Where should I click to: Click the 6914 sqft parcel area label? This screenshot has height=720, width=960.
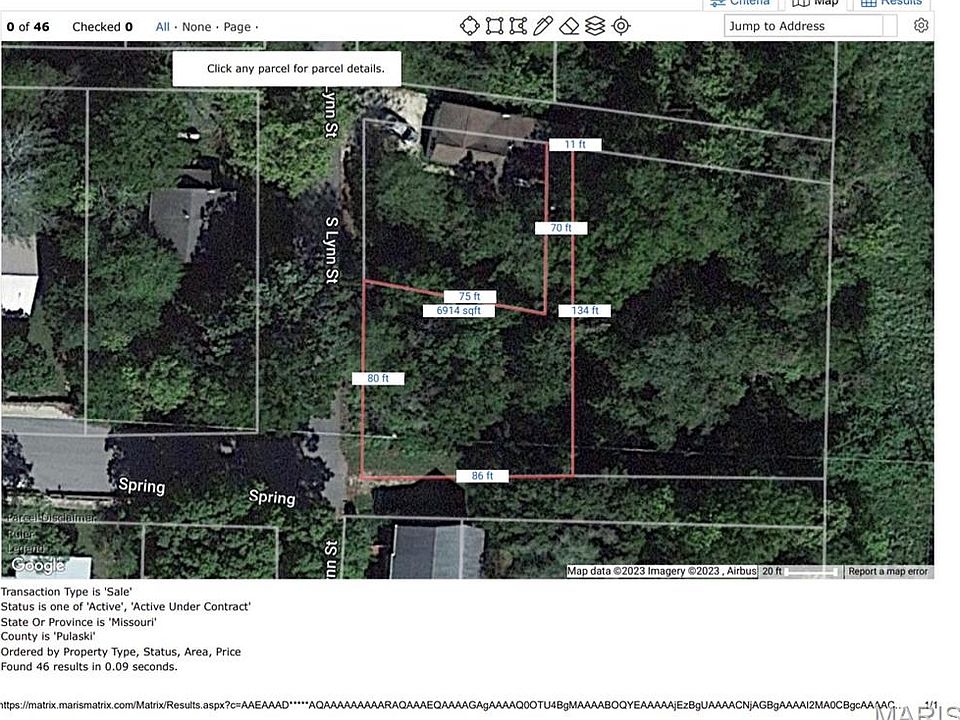(459, 310)
